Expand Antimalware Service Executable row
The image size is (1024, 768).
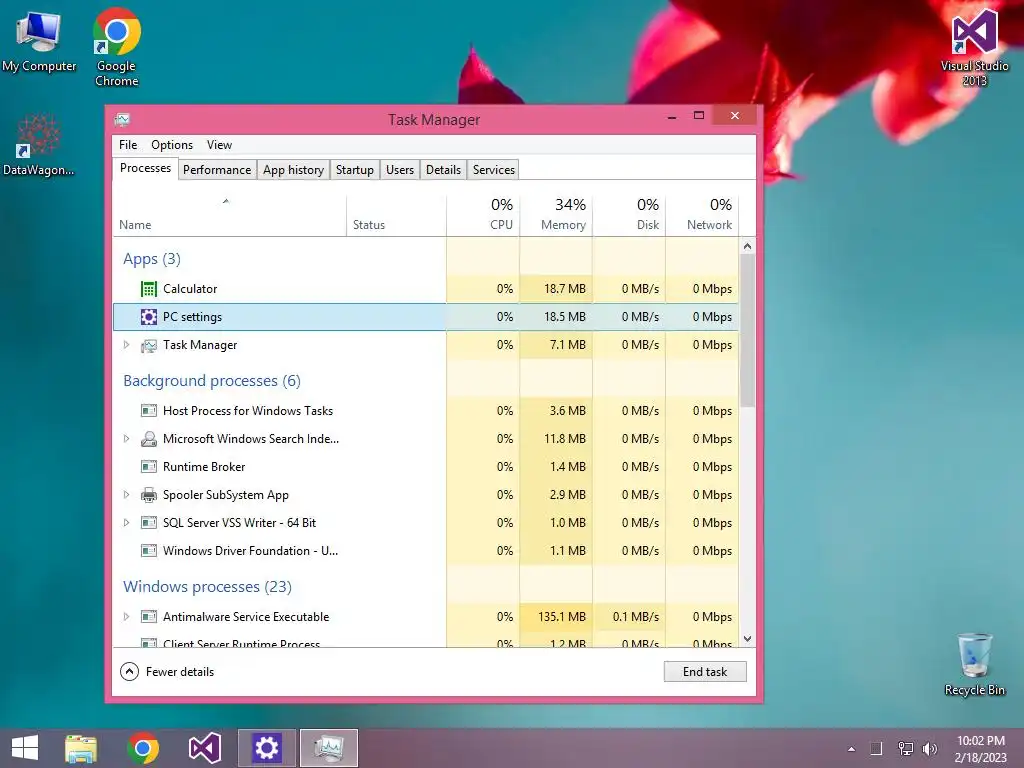pyautogui.click(x=127, y=616)
